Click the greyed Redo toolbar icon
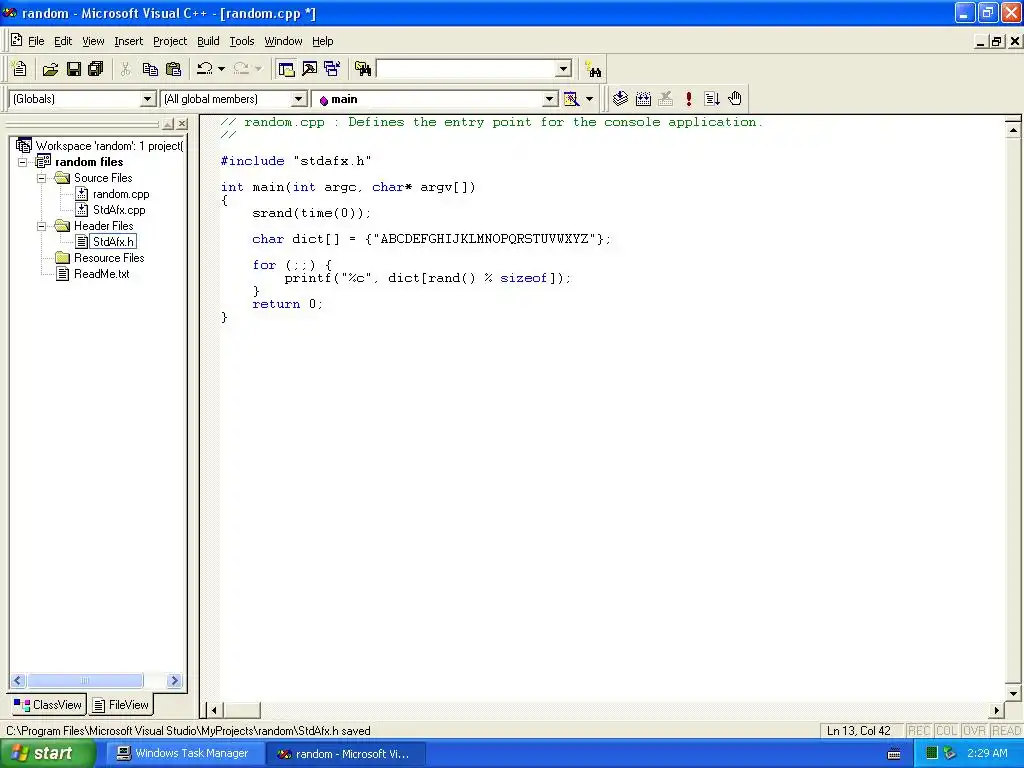The image size is (1024, 768). point(241,69)
